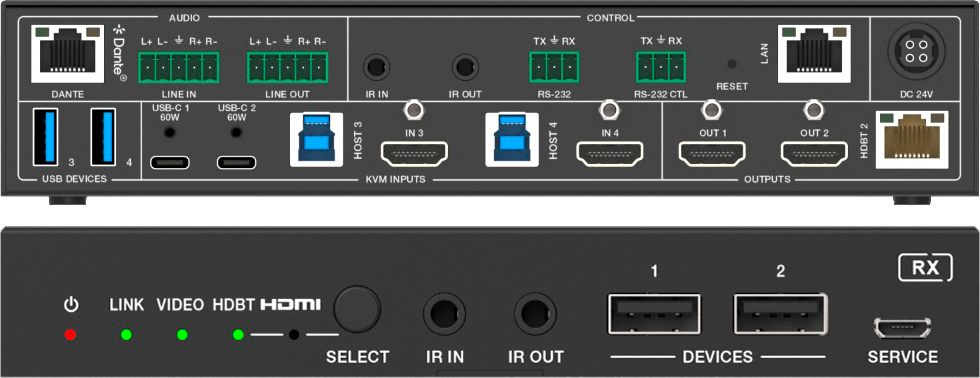Click the green HDBT LED
The height and width of the screenshot is (378, 980).
pyautogui.click(x=238, y=335)
